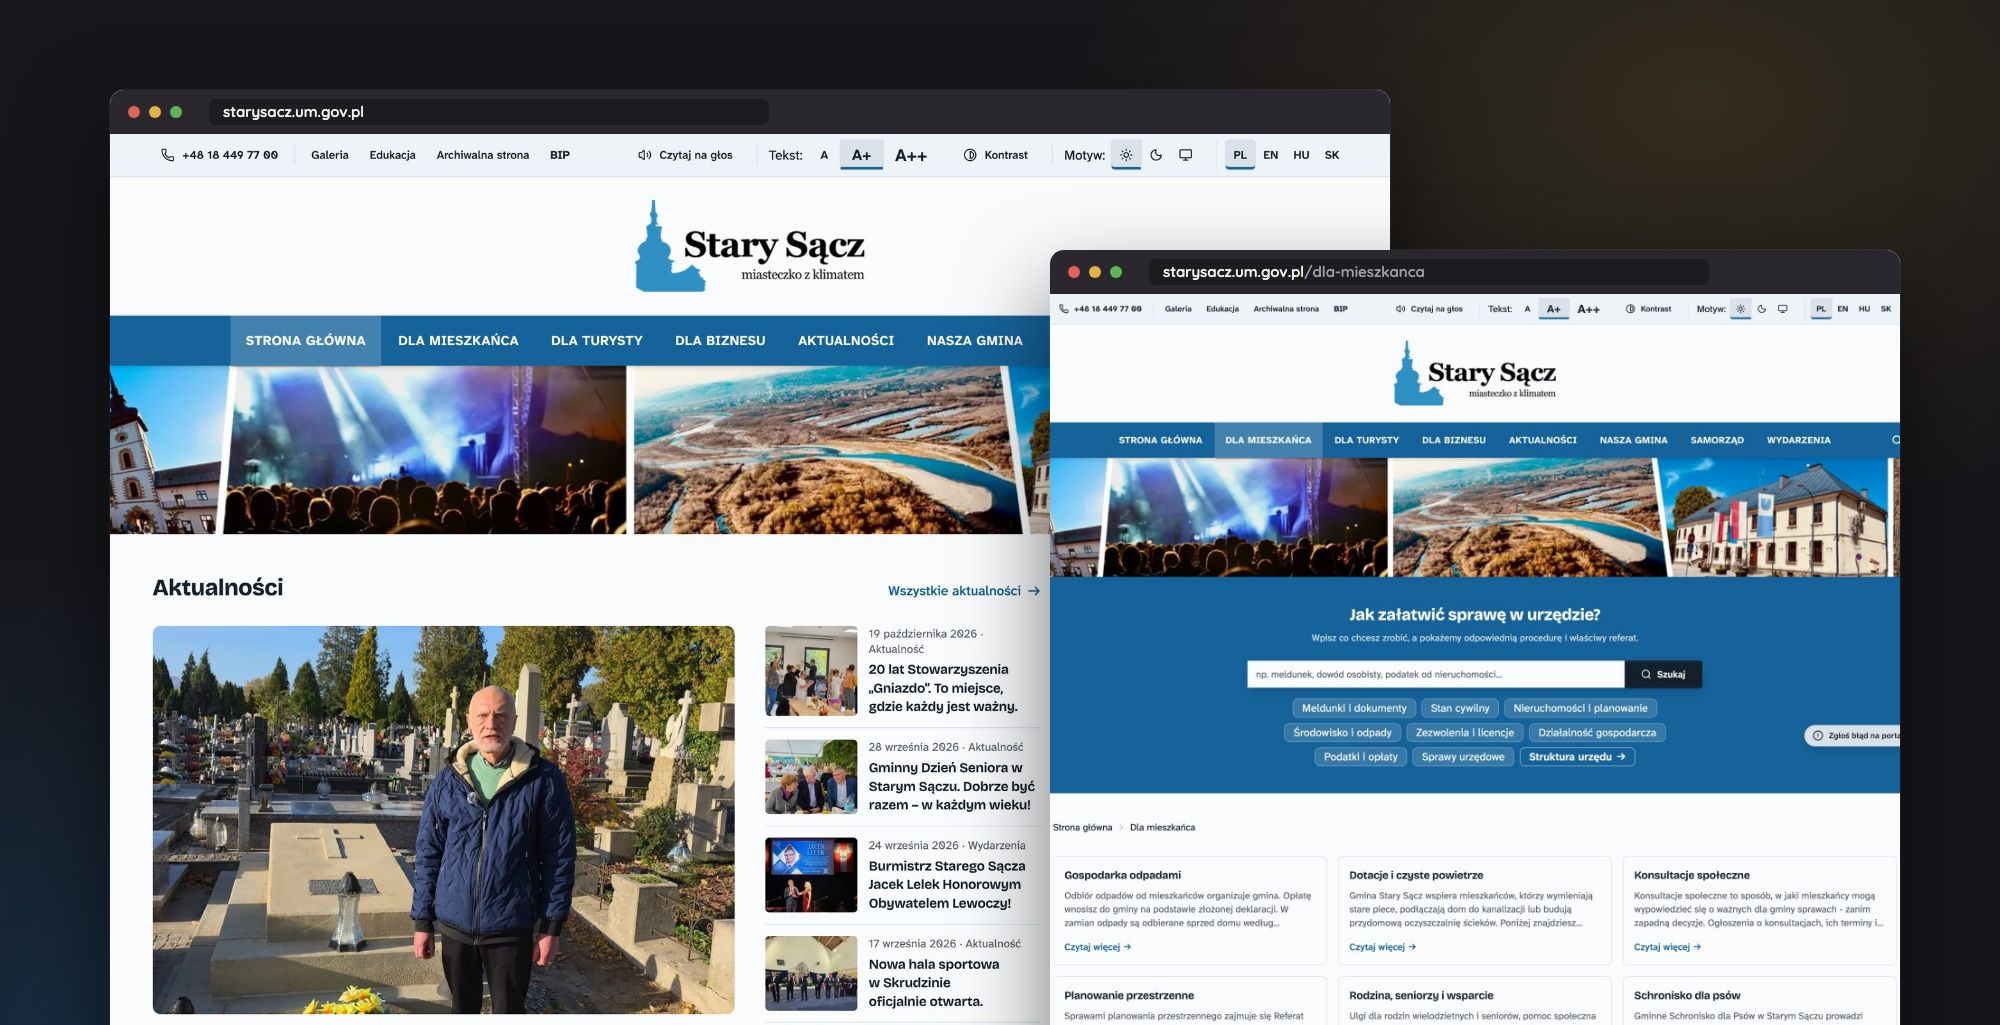Open Samorząd tab in front window nav
The width and height of the screenshot is (2000, 1025).
1716,440
